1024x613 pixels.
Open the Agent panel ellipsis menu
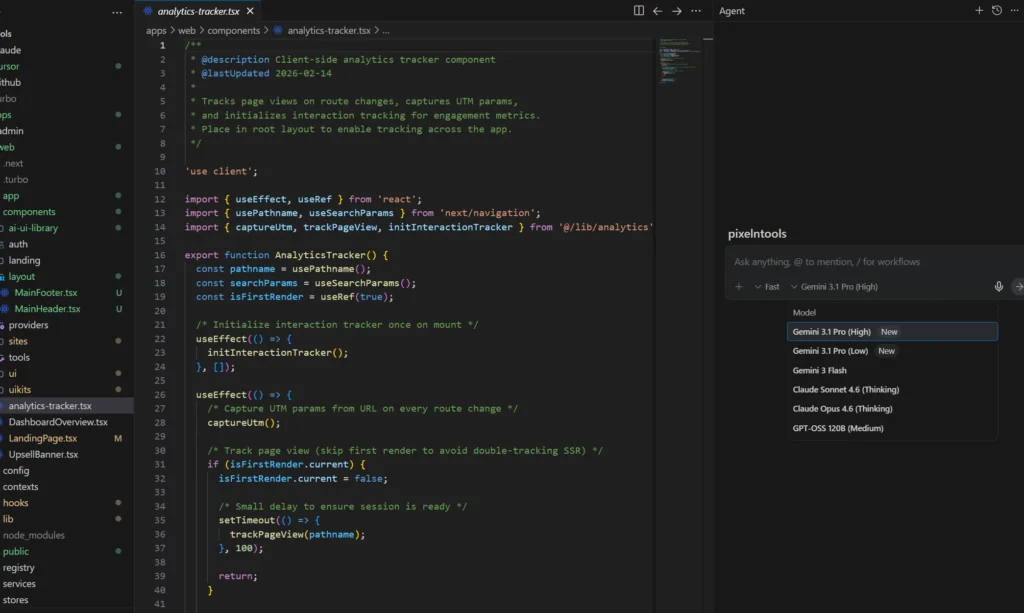(1015, 10)
